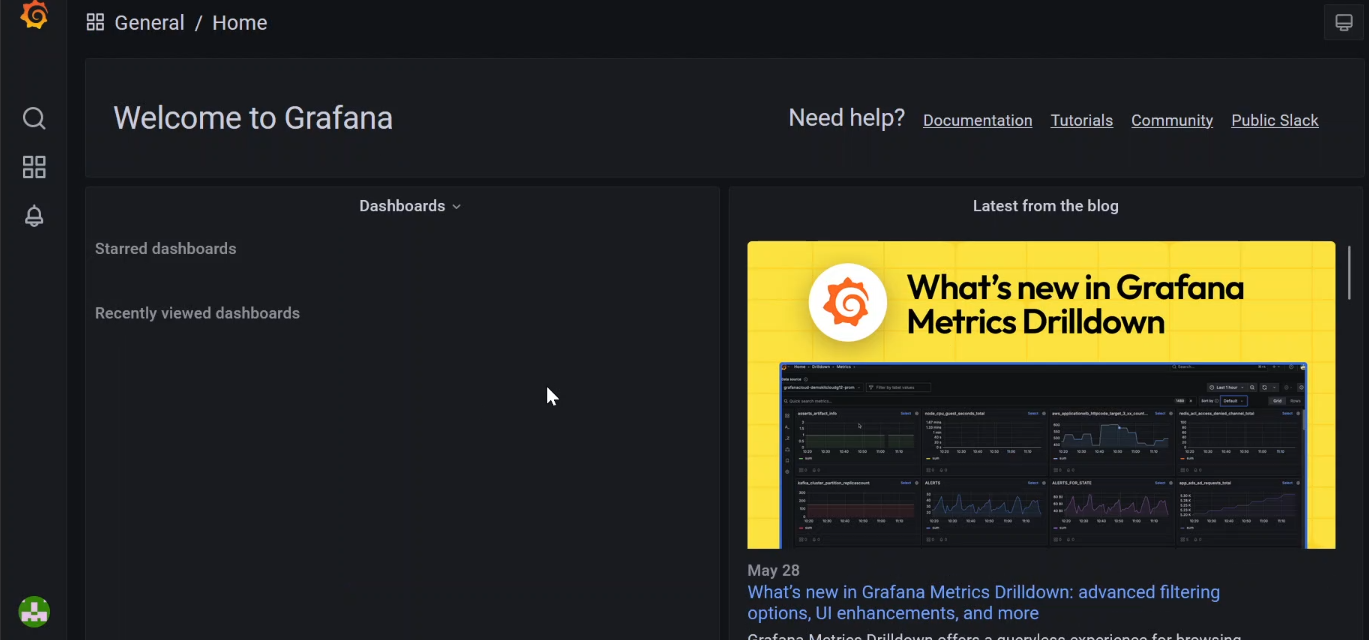Image resolution: width=1369 pixels, height=640 pixels.
Task: Toggle the kiosk view monitor icon
Action: point(1344,22)
